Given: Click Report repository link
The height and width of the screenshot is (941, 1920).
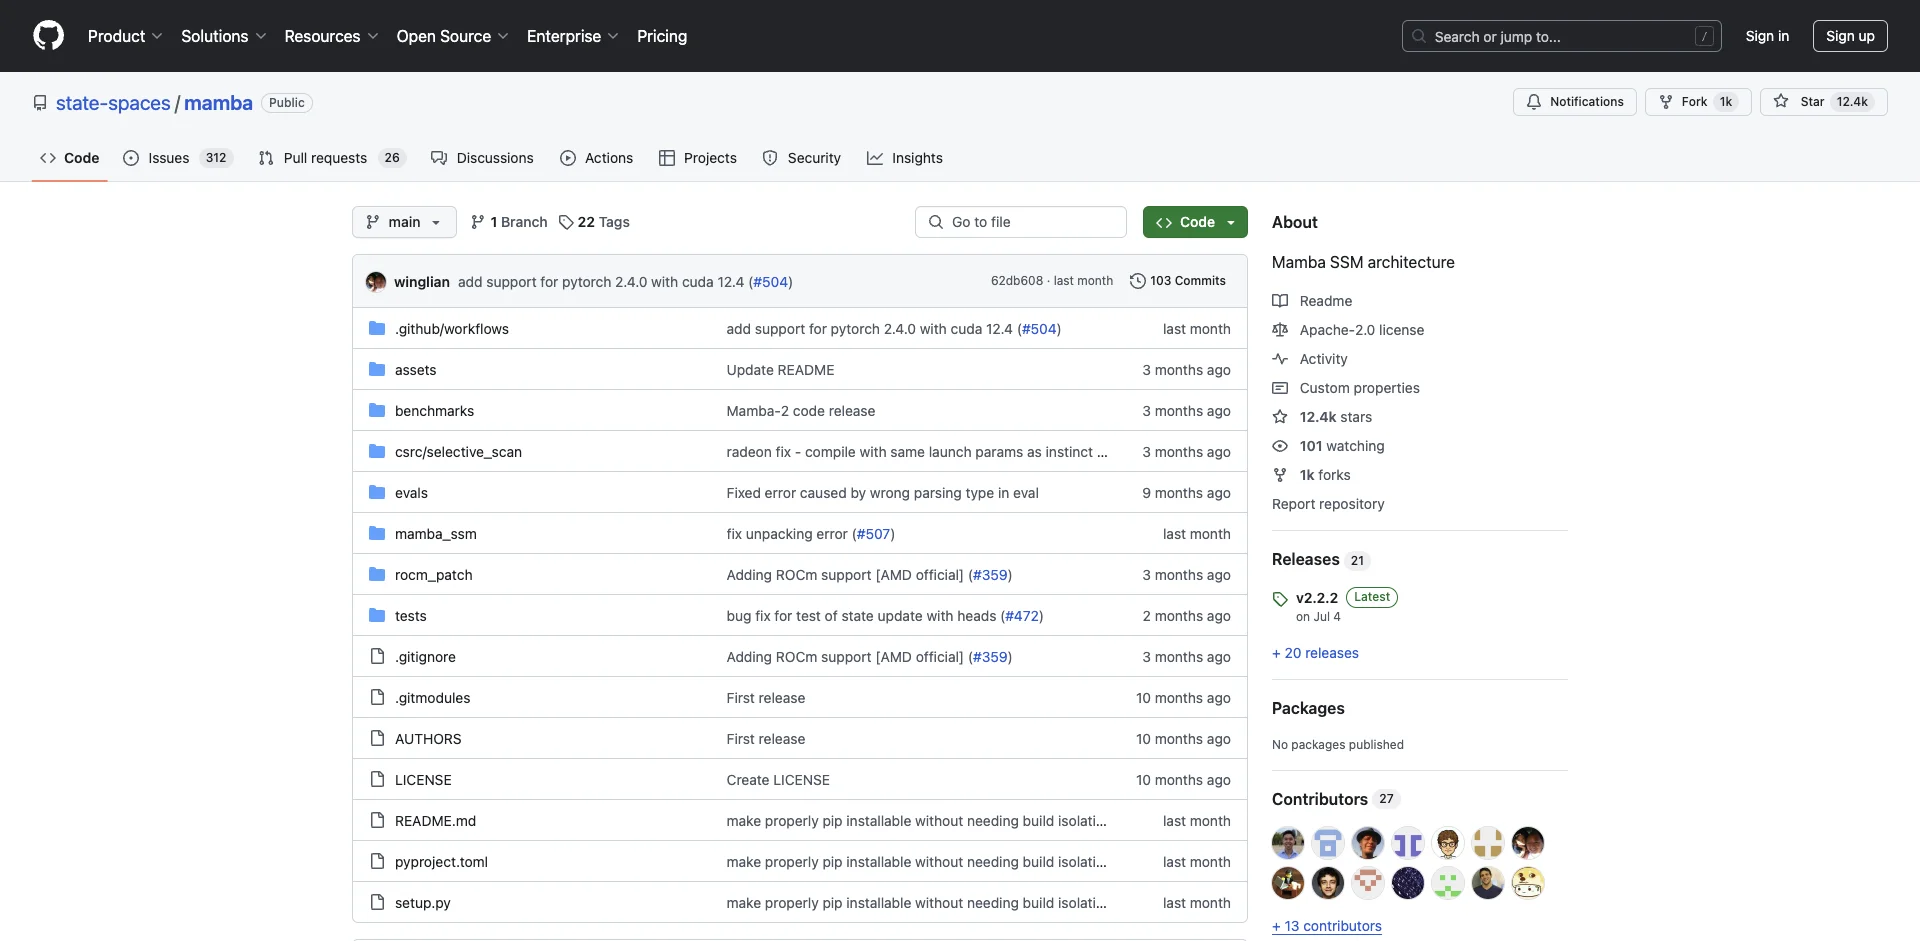Looking at the screenshot, I should (x=1328, y=504).
